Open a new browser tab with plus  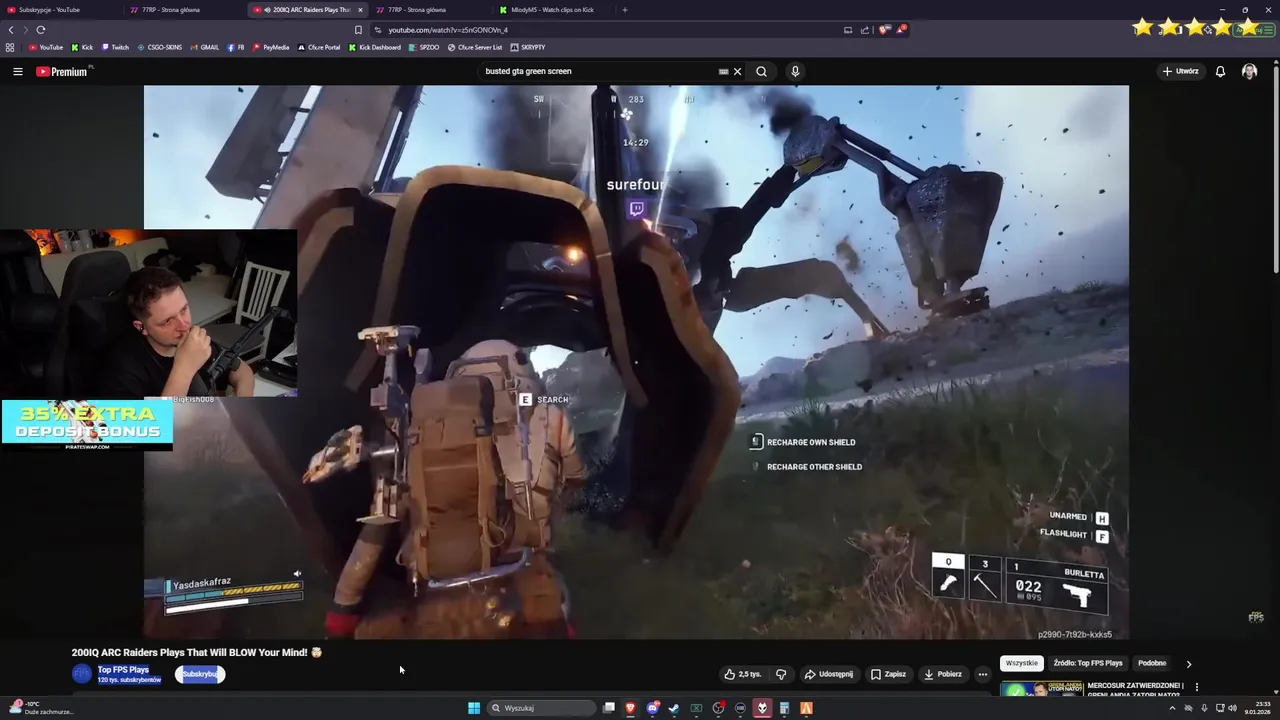tap(625, 10)
